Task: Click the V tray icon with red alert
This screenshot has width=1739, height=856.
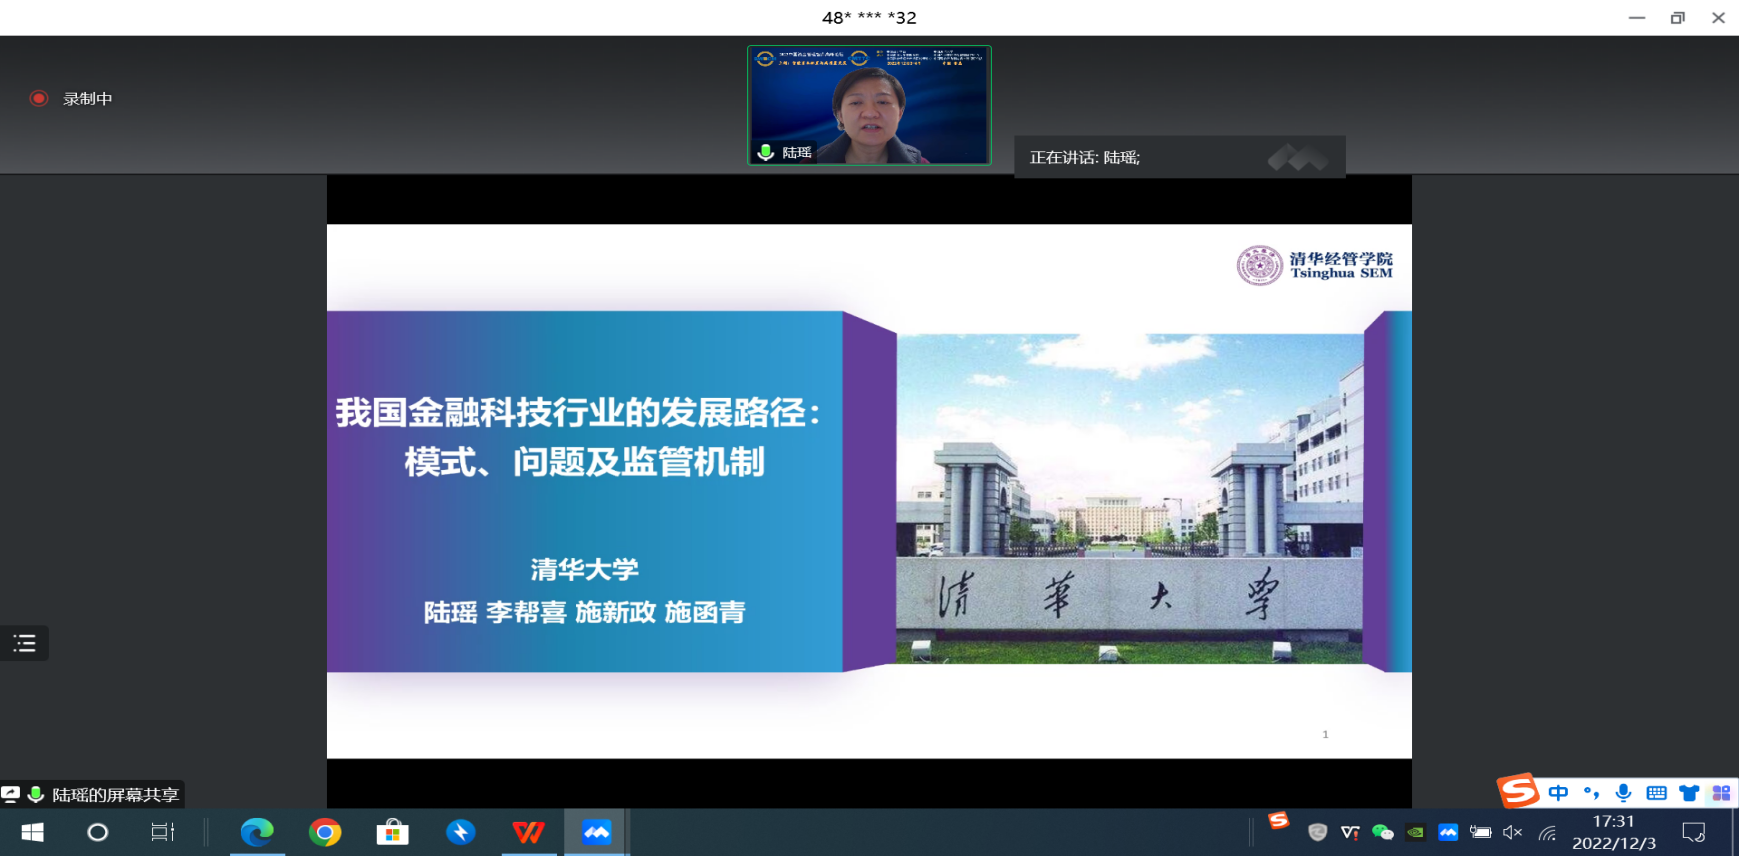Action: (1350, 832)
